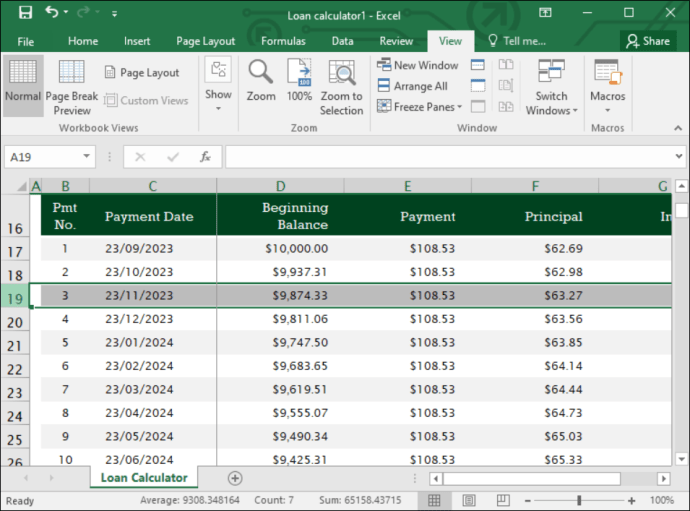Enable Page Layout view from status bar
This screenshot has width=690, height=511.
469,500
